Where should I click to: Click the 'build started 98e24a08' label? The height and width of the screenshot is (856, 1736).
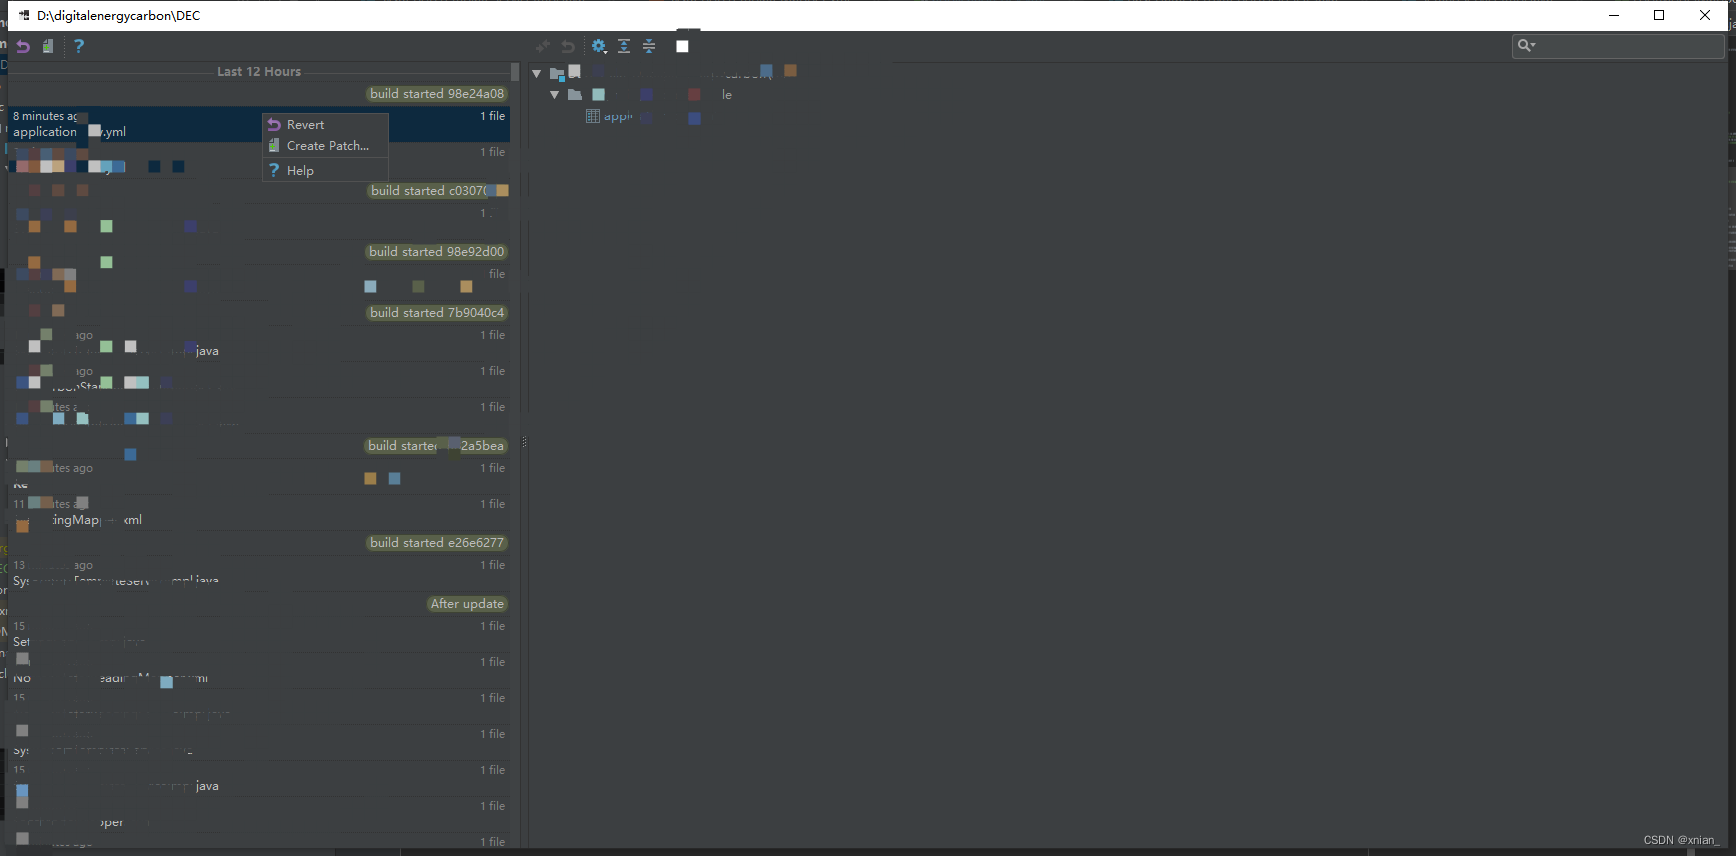tap(437, 94)
